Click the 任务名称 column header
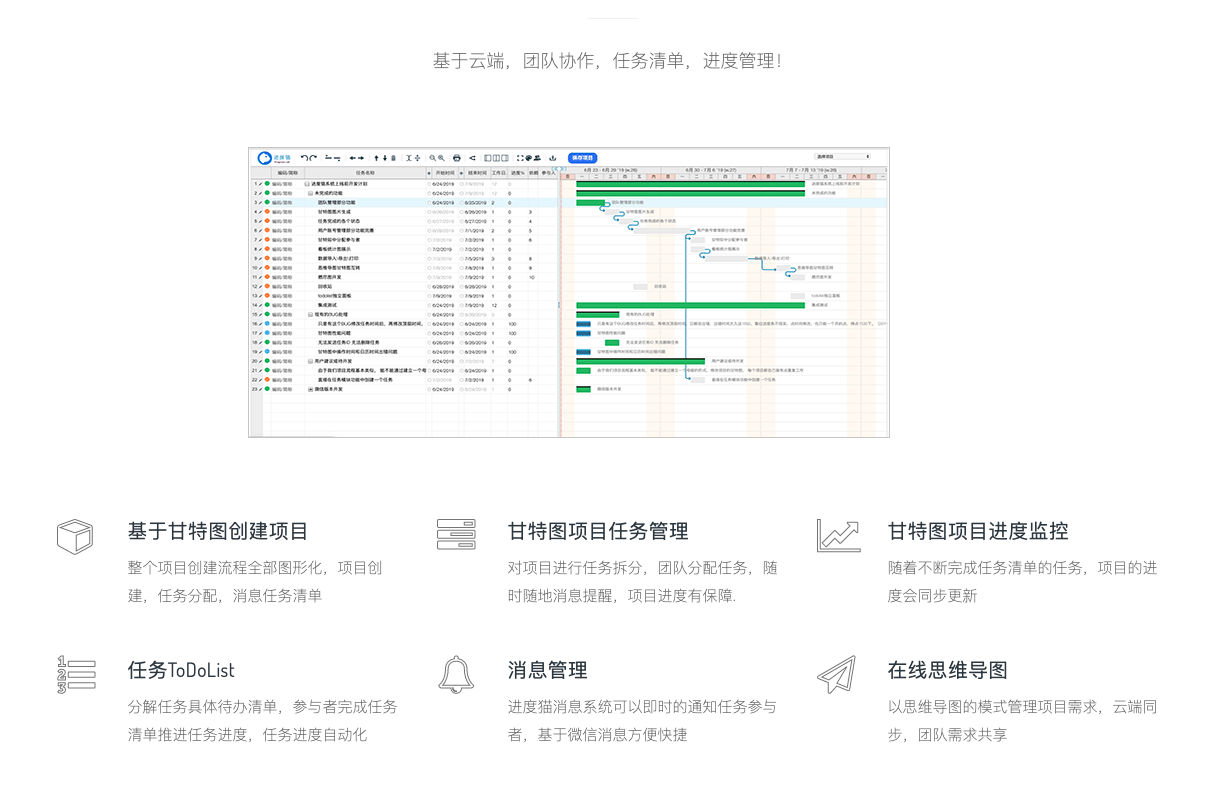 366,173
